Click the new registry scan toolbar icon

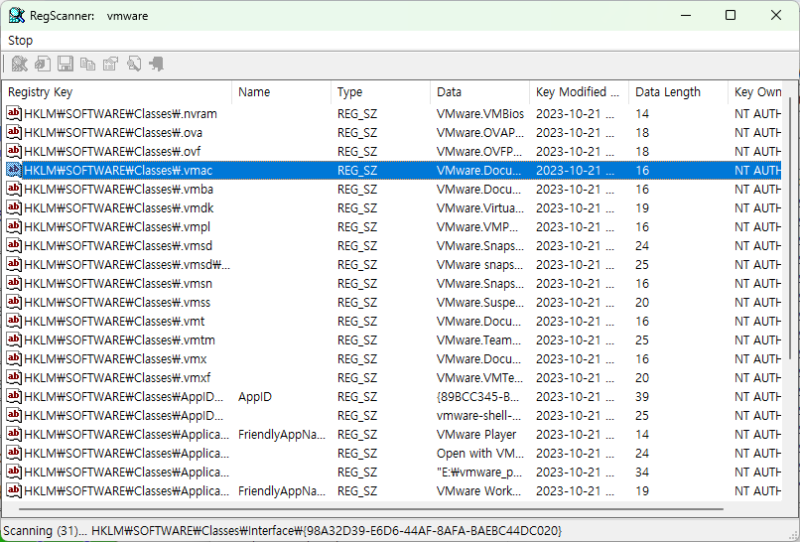coord(19,64)
